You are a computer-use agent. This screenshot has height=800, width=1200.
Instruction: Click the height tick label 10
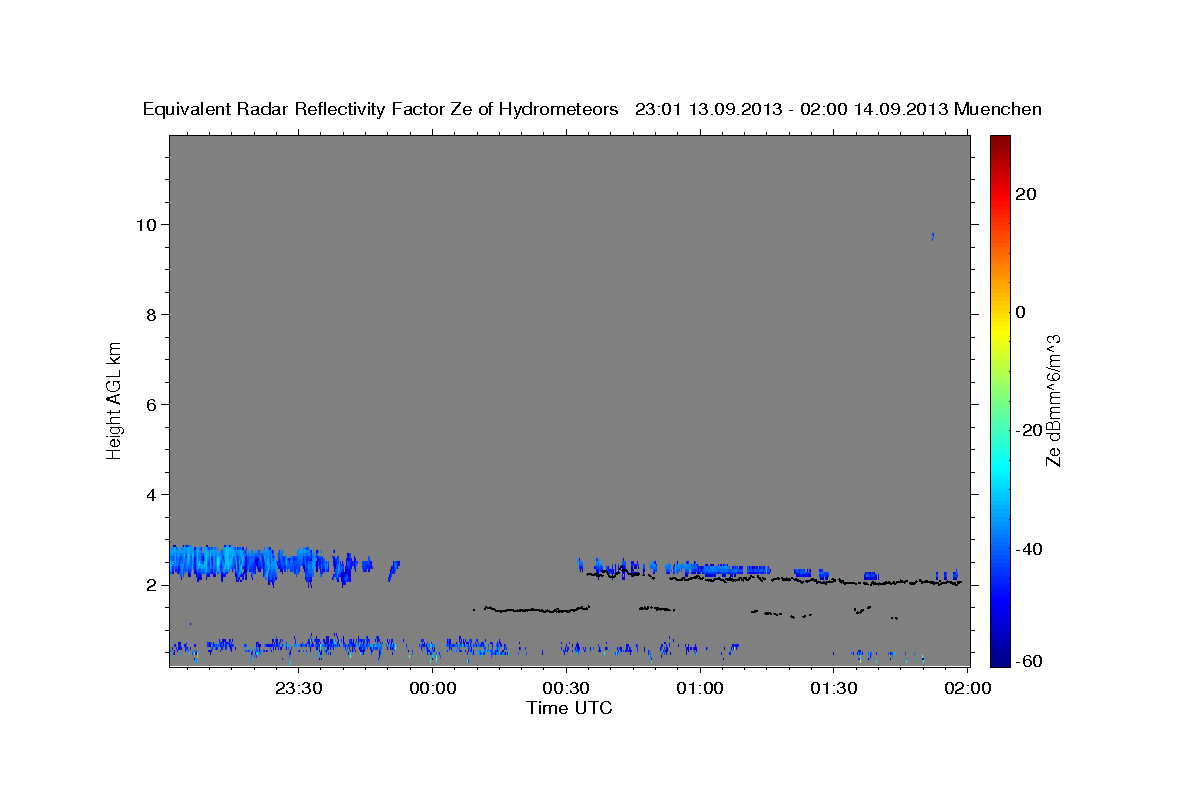pyautogui.click(x=147, y=224)
